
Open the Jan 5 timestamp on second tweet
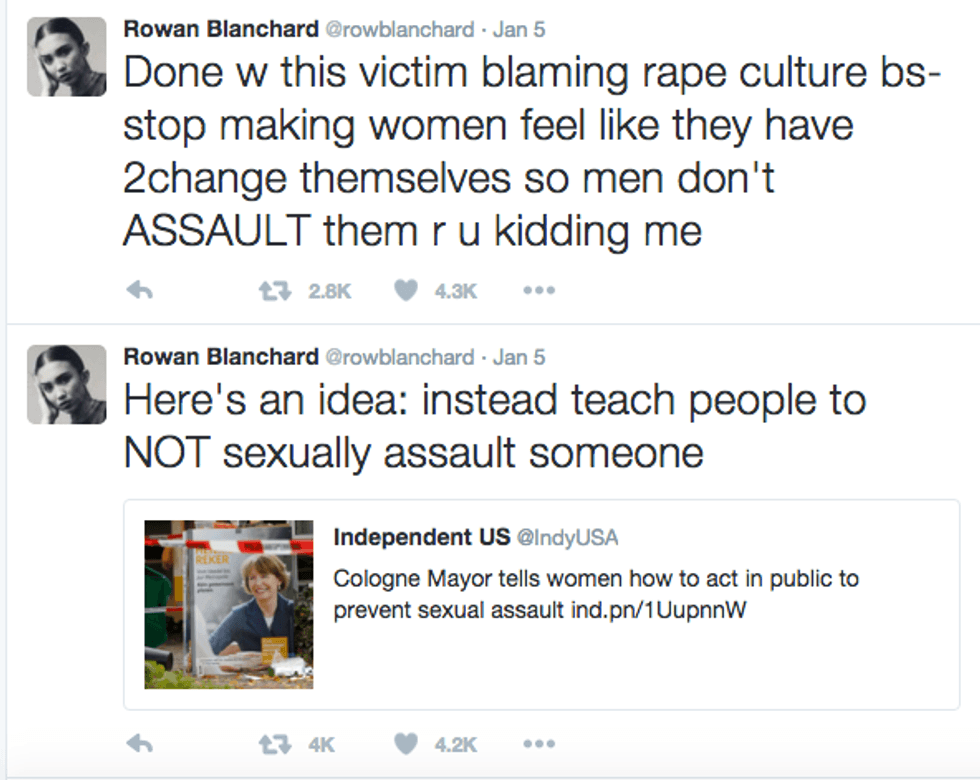[x=519, y=357]
